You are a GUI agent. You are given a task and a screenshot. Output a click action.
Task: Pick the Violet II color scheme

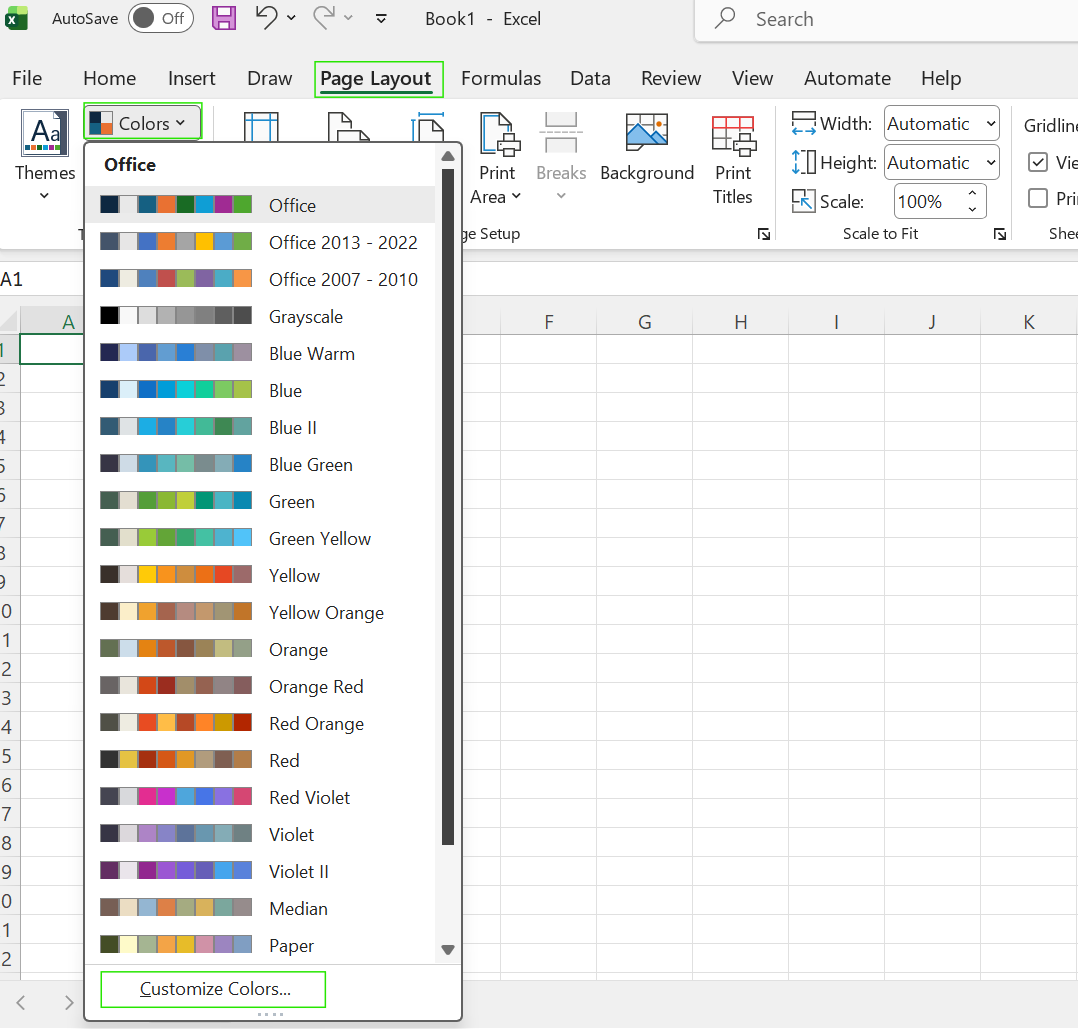pos(261,872)
